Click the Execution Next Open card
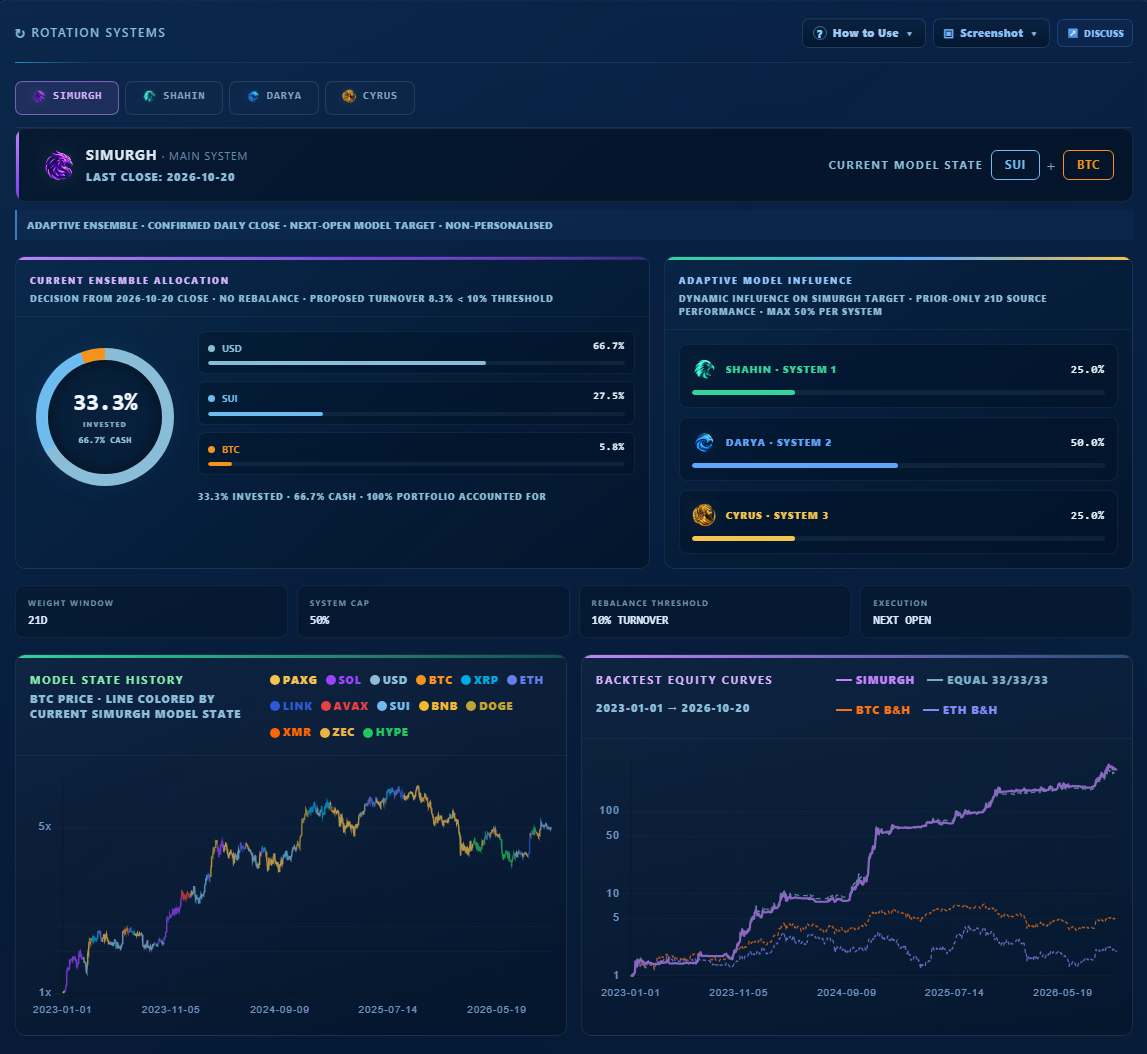The width and height of the screenshot is (1147, 1054). coord(996,611)
